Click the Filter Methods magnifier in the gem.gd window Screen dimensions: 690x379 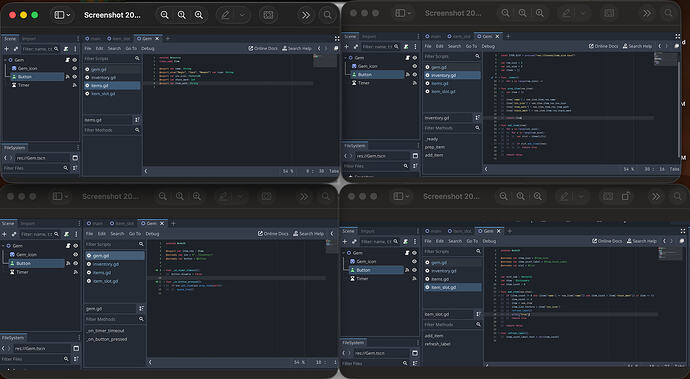[x=141, y=319]
